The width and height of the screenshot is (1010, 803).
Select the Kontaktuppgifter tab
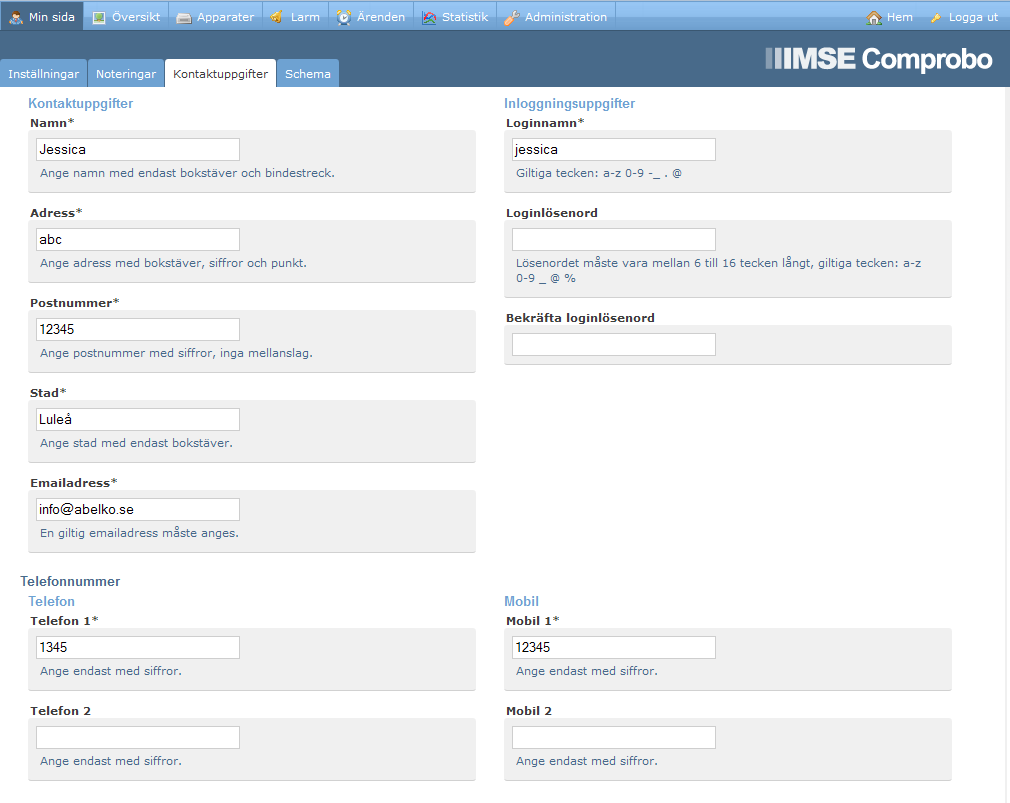[220, 73]
